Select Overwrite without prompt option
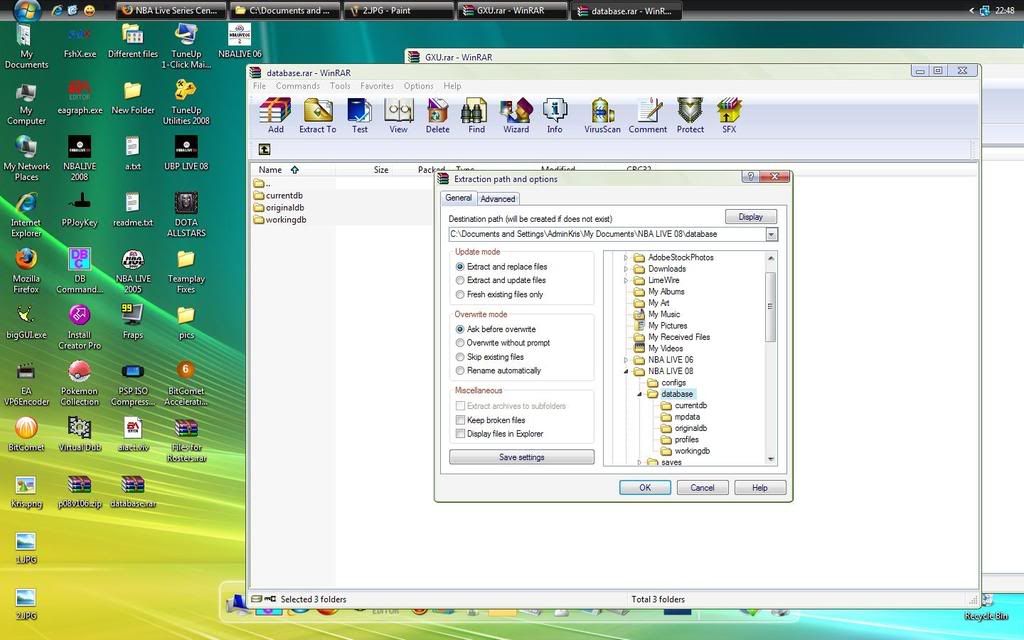Image resolution: width=1024 pixels, height=640 pixels. pos(503,343)
